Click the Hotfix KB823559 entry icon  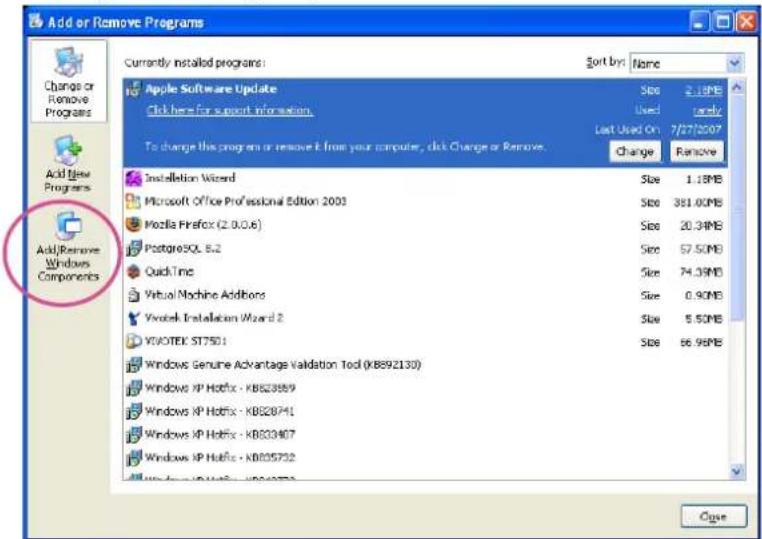(x=133, y=388)
